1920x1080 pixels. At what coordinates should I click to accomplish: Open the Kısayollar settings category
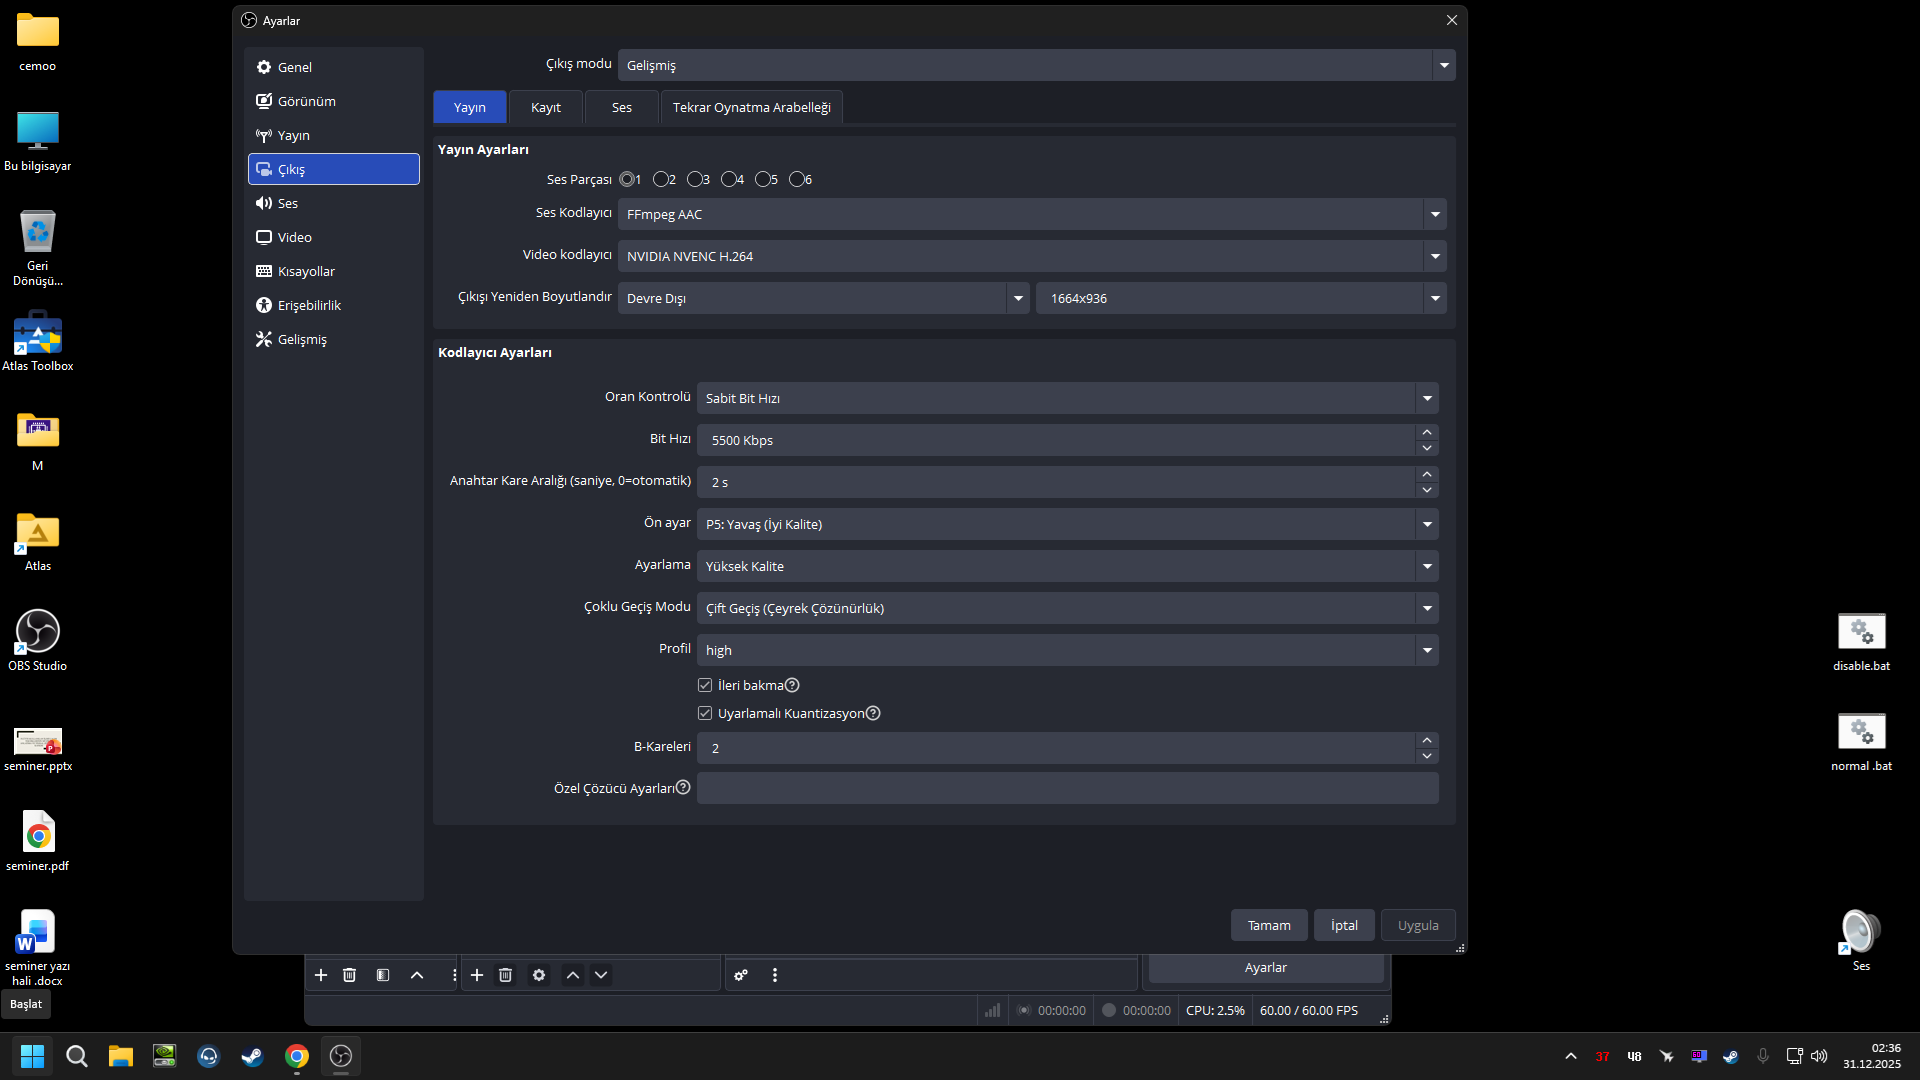pyautogui.click(x=333, y=271)
